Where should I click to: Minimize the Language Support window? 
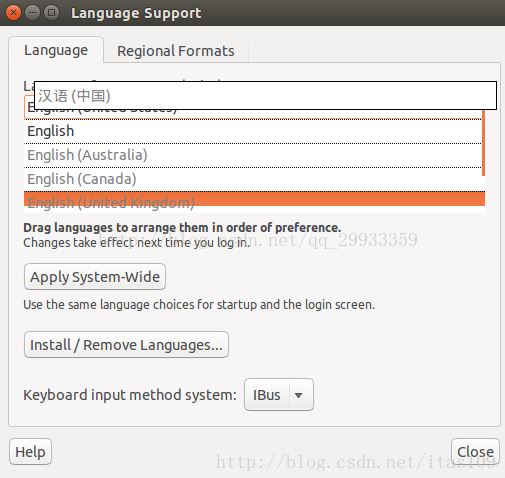coord(32,13)
